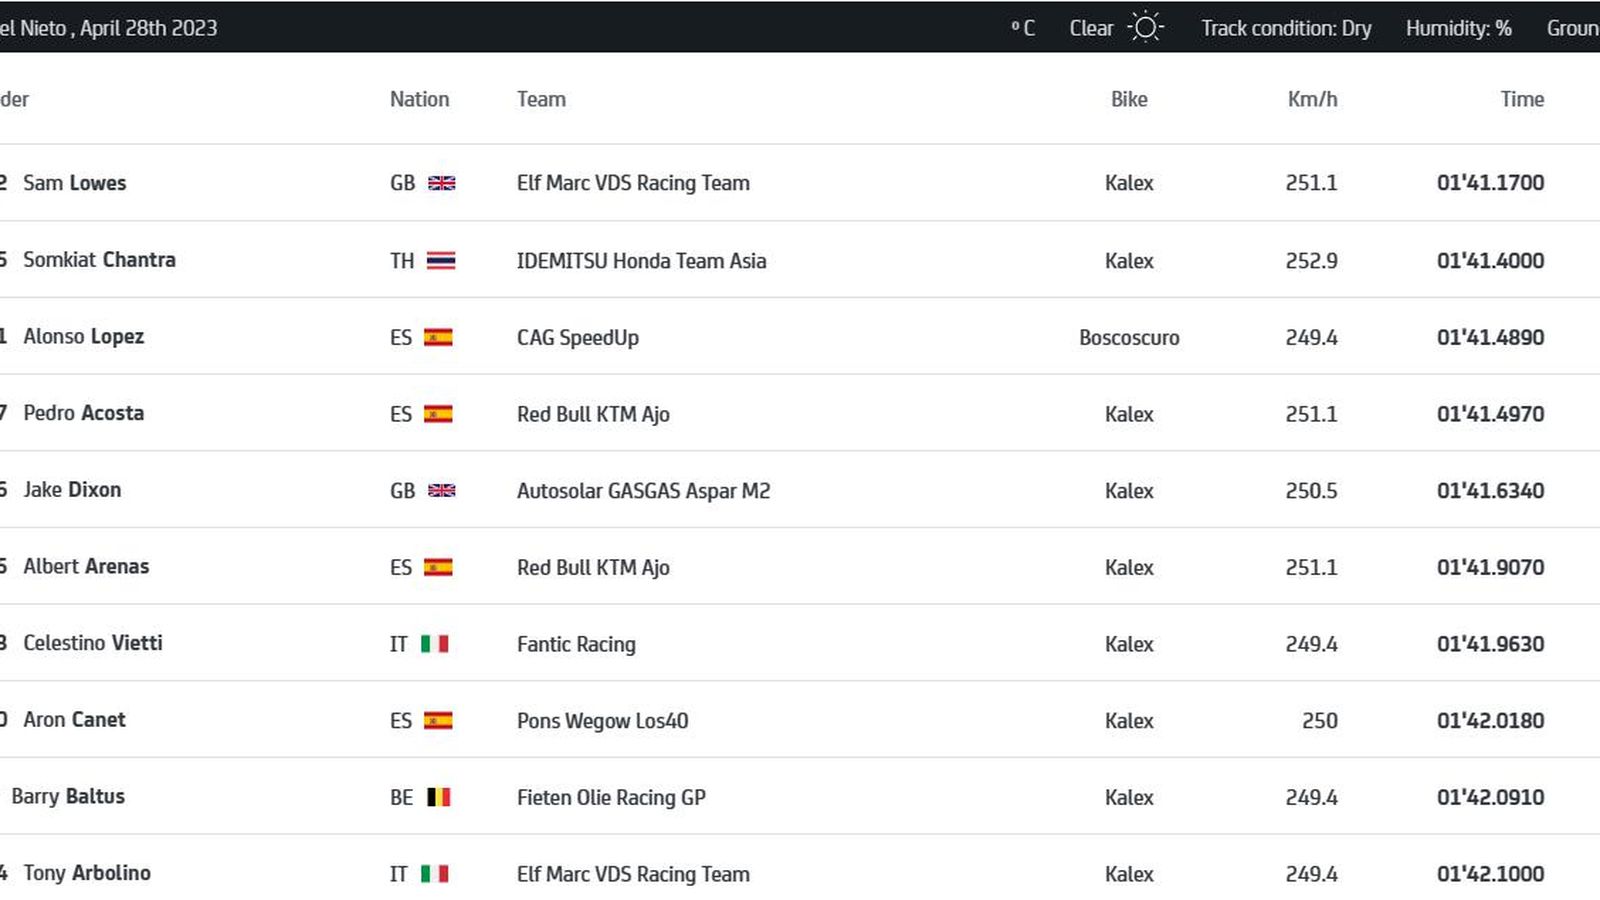Select the Spanish flag next to Alonso Lopez
This screenshot has height=900, width=1600.
[x=438, y=337]
